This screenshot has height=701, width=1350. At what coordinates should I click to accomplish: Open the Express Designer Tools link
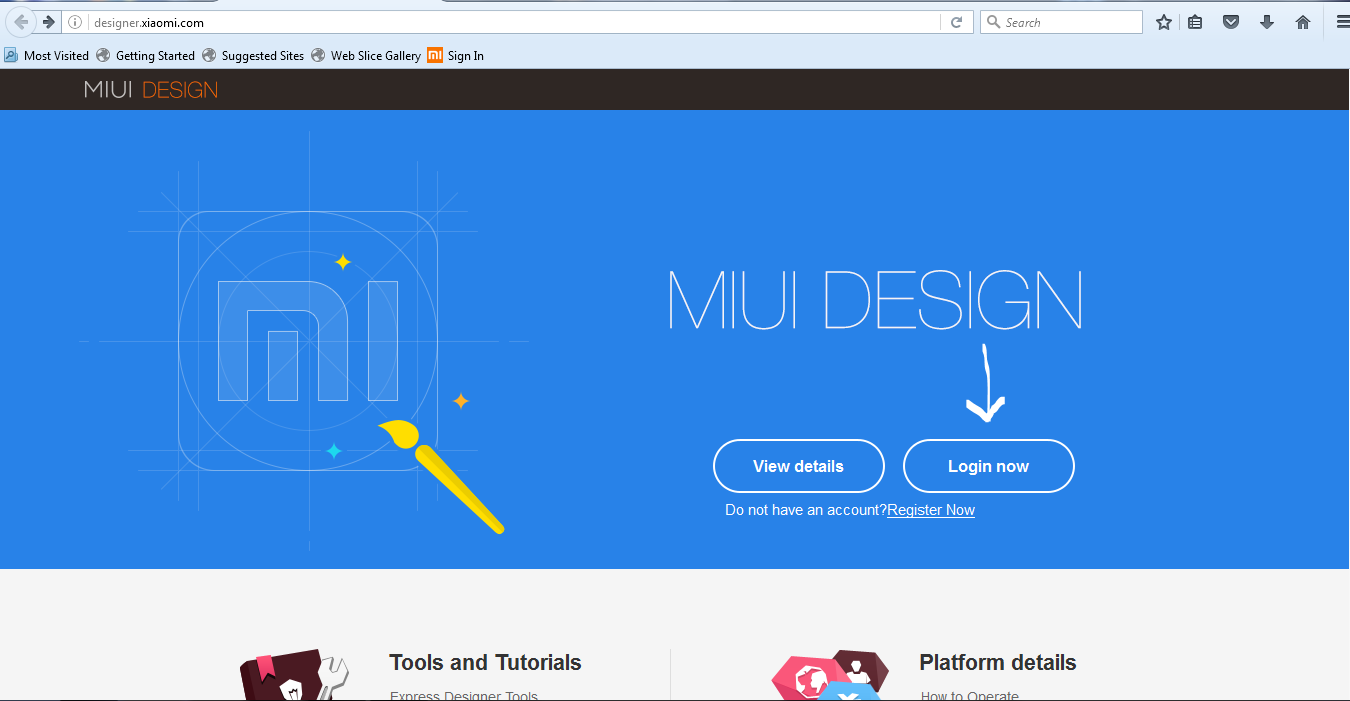point(463,694)
